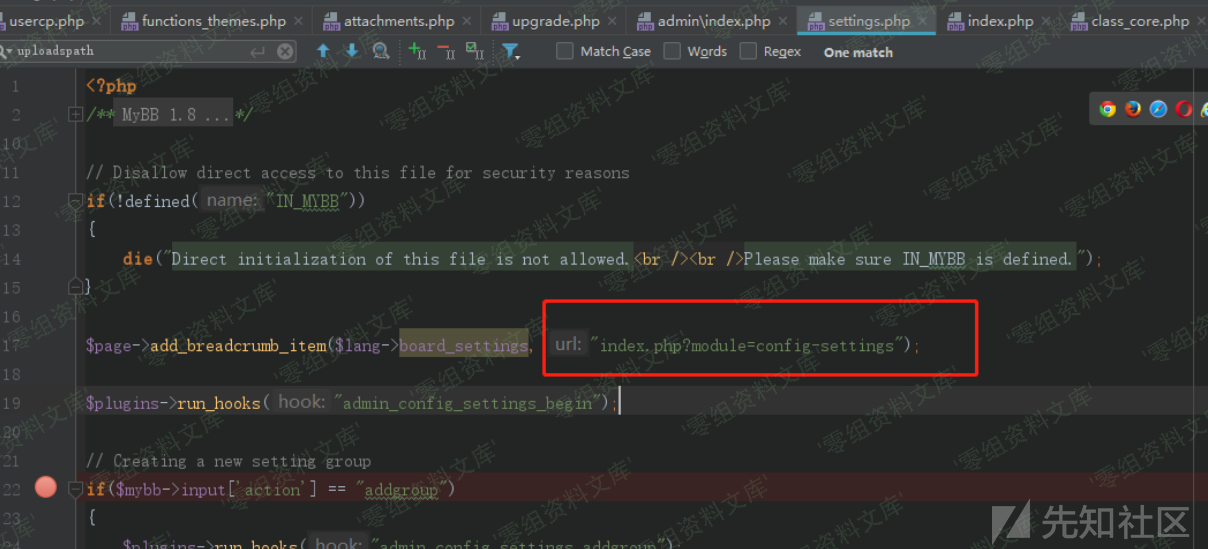Screen dimensions: 1208x549
Task: Remove the breakpoint on line 22
Action: point(46,487)
